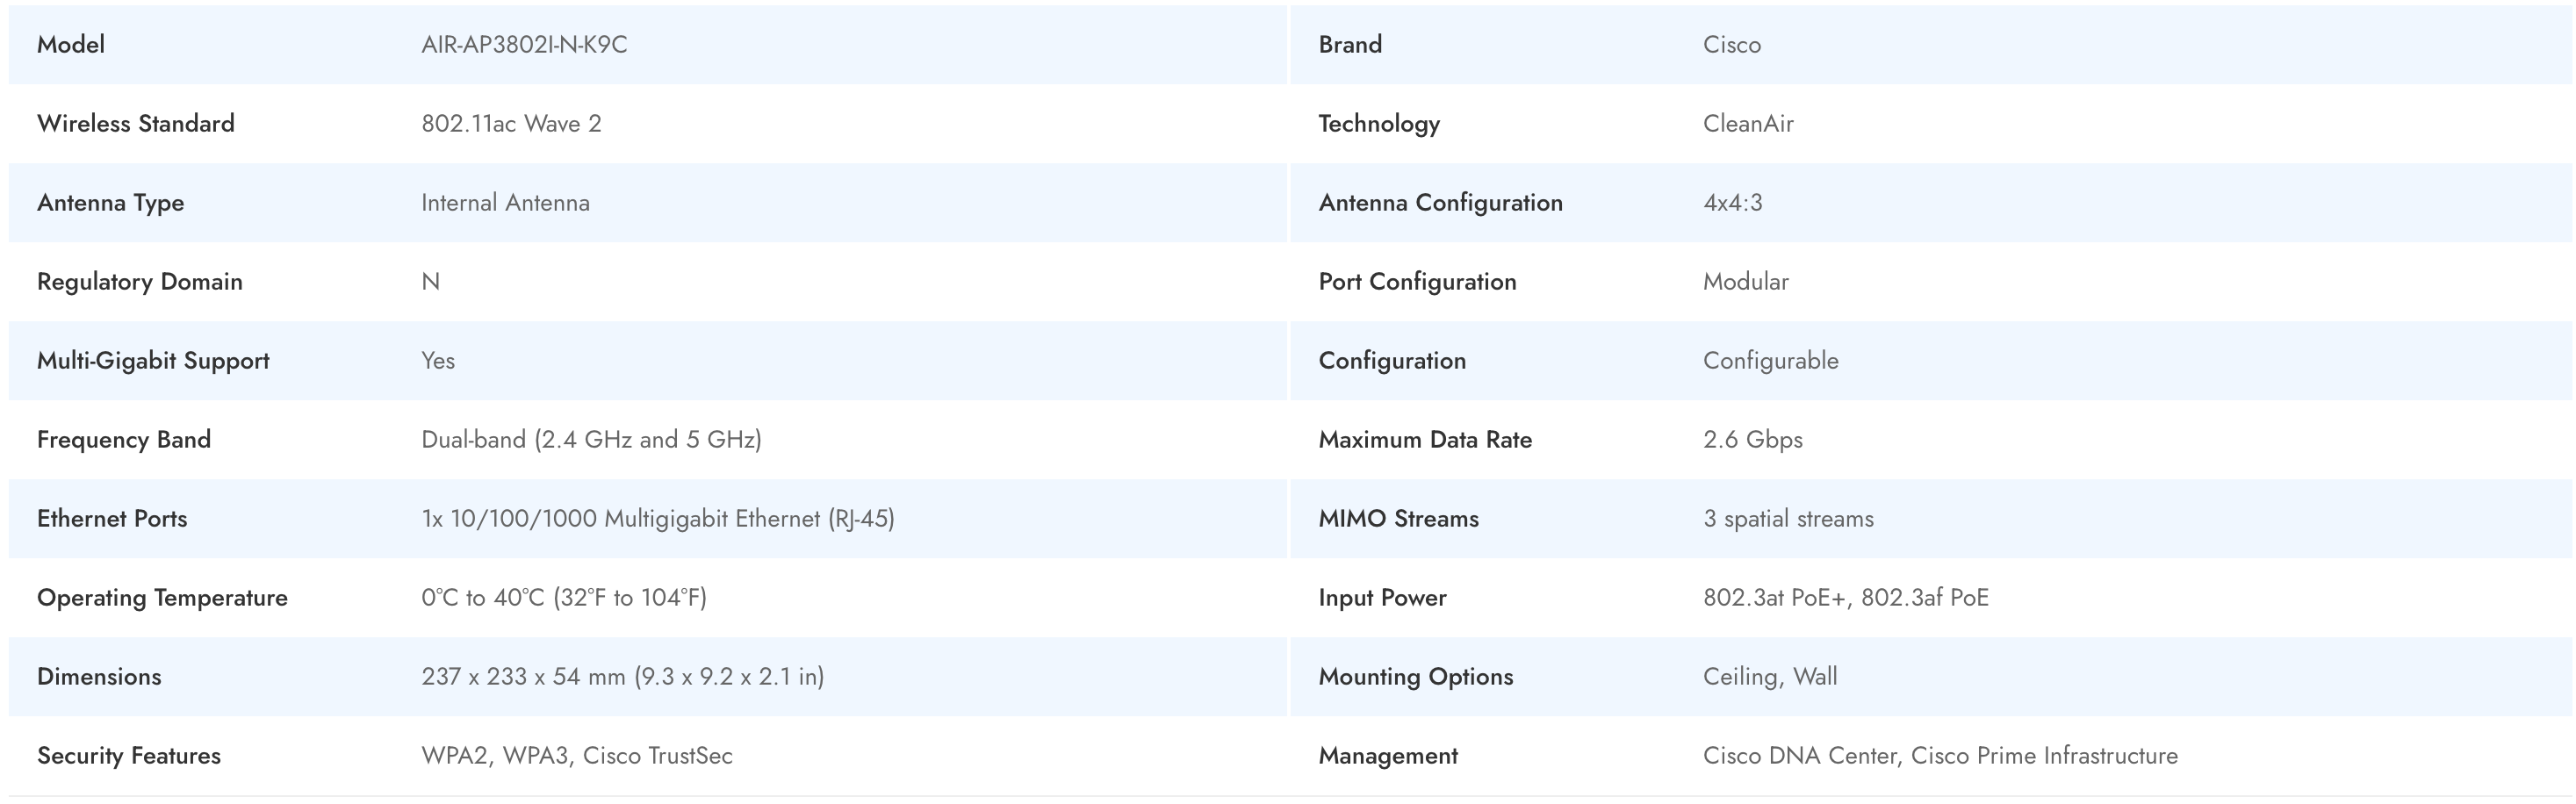
Task: Click the model number AIR-AP3802I-N-K9C
Action: [524, 45]
